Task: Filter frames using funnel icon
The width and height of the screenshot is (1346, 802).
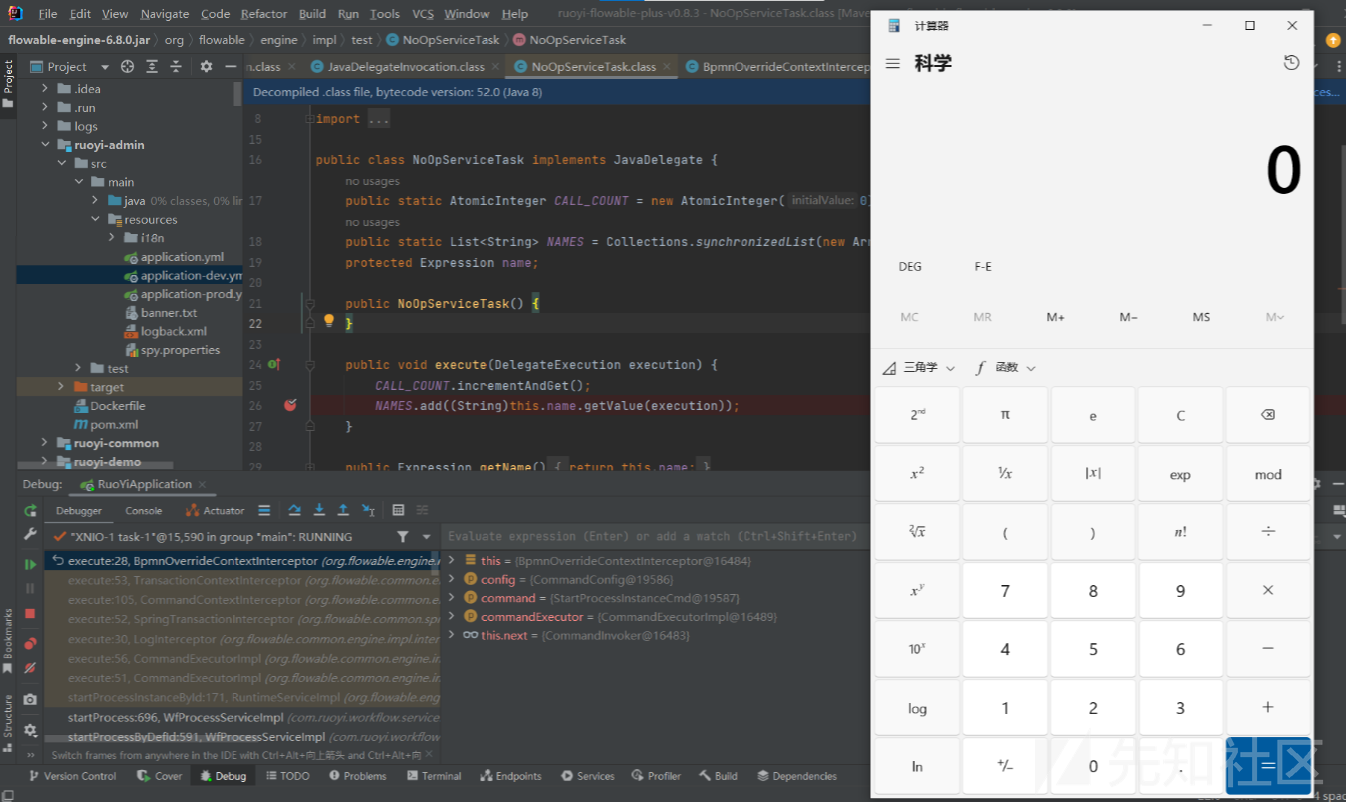Action: (402, 537)
